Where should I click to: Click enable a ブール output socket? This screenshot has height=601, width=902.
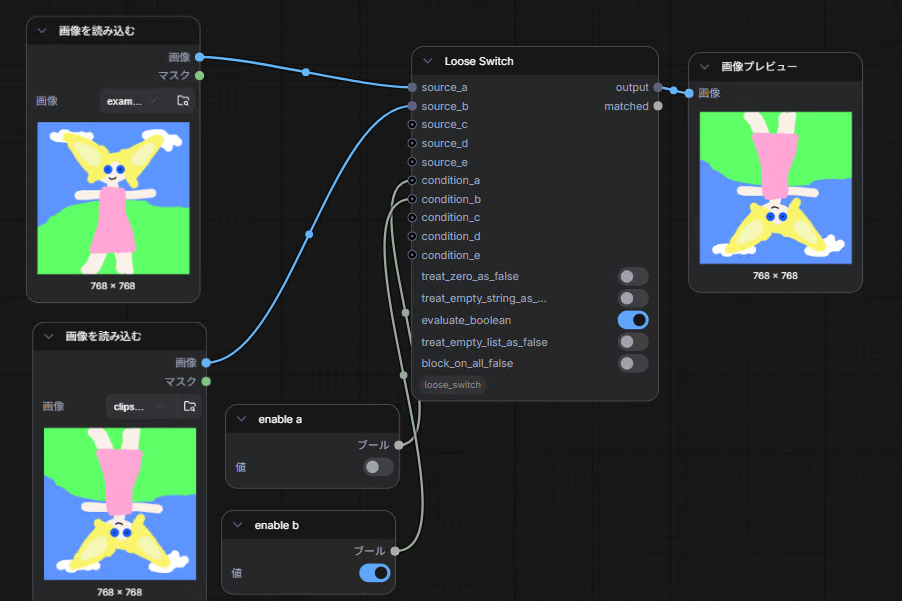[x=399, y=445]
